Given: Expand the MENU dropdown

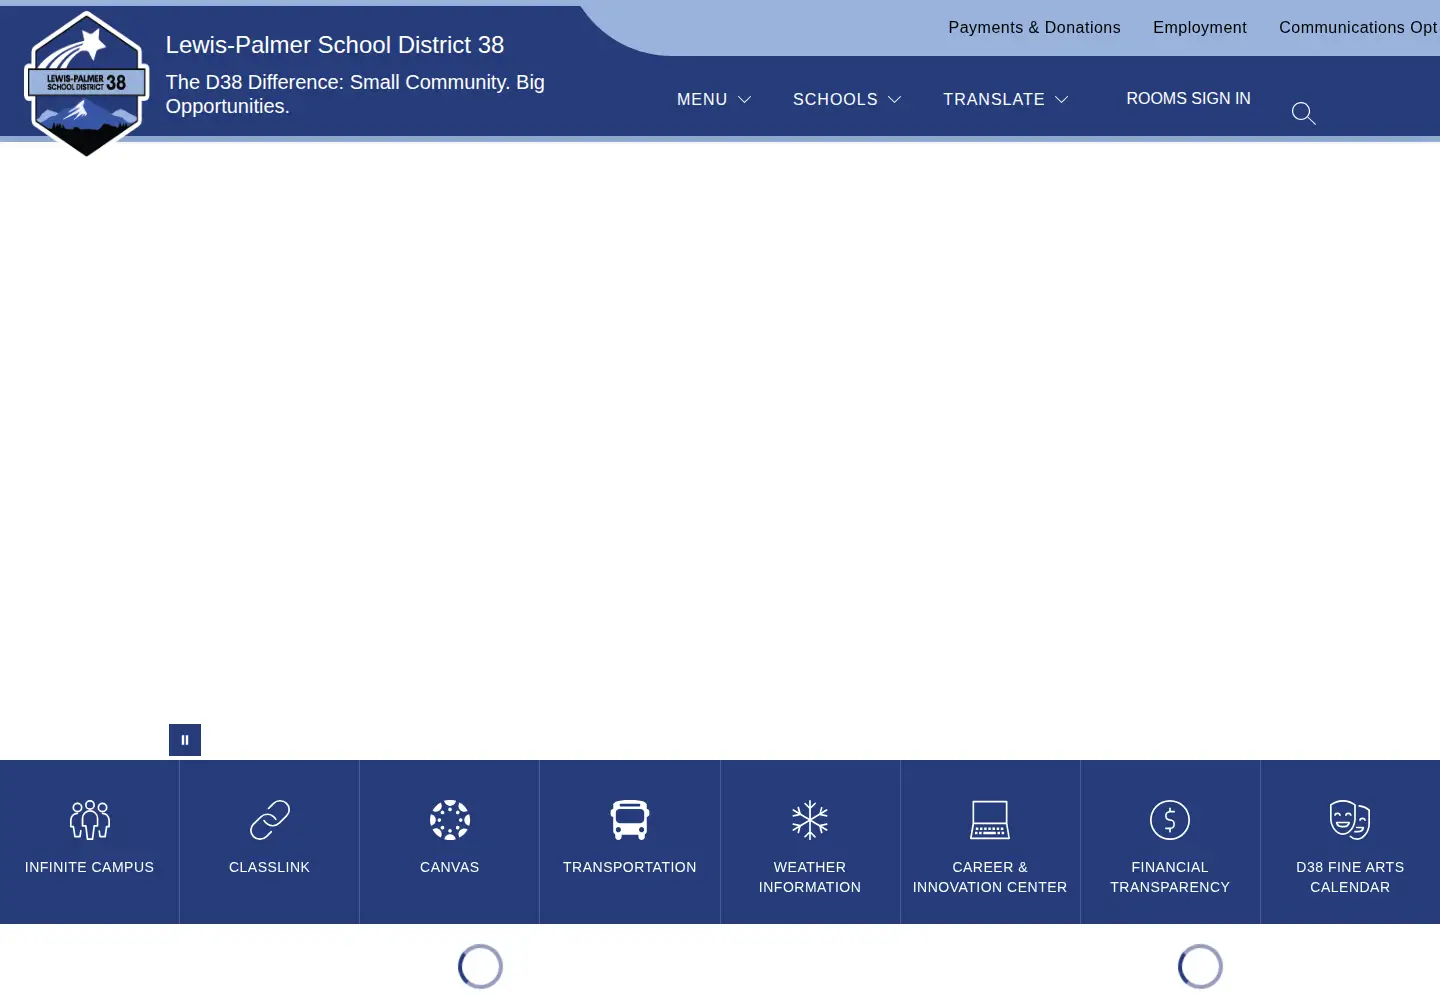Looking at the screenshot, I should point(714,99).
